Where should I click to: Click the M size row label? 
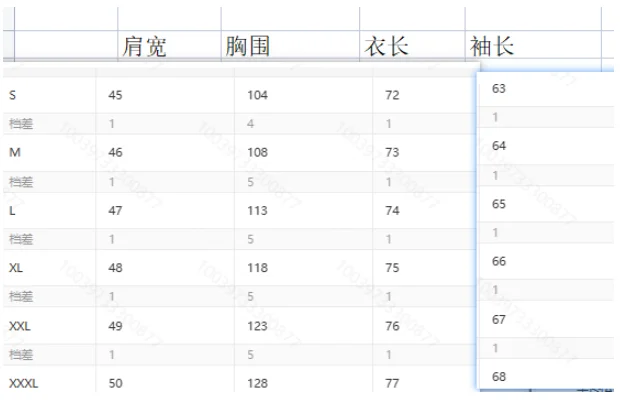pos(15,152)
